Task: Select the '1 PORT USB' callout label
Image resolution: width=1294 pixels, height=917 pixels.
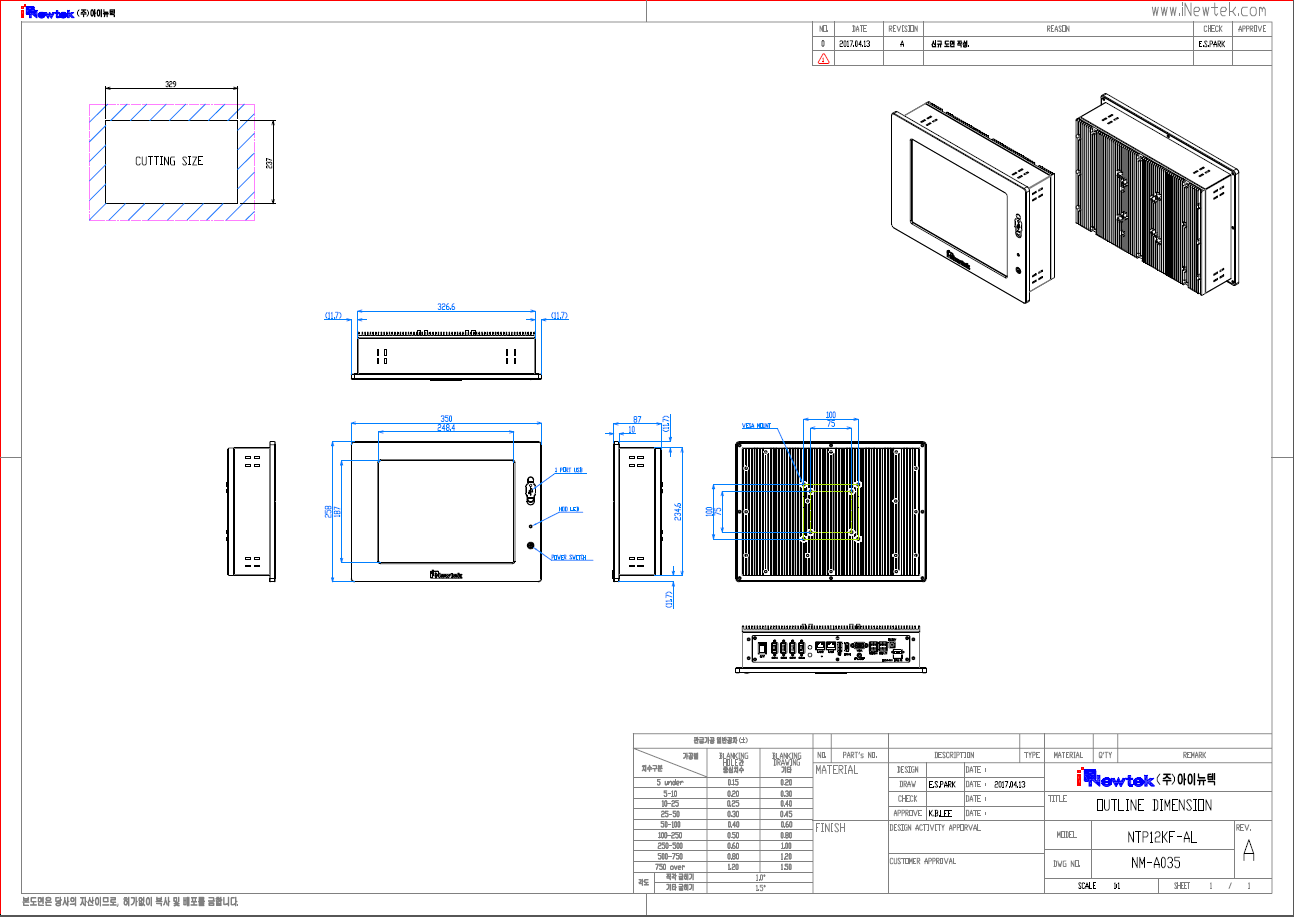Action: tap(569, 470)
